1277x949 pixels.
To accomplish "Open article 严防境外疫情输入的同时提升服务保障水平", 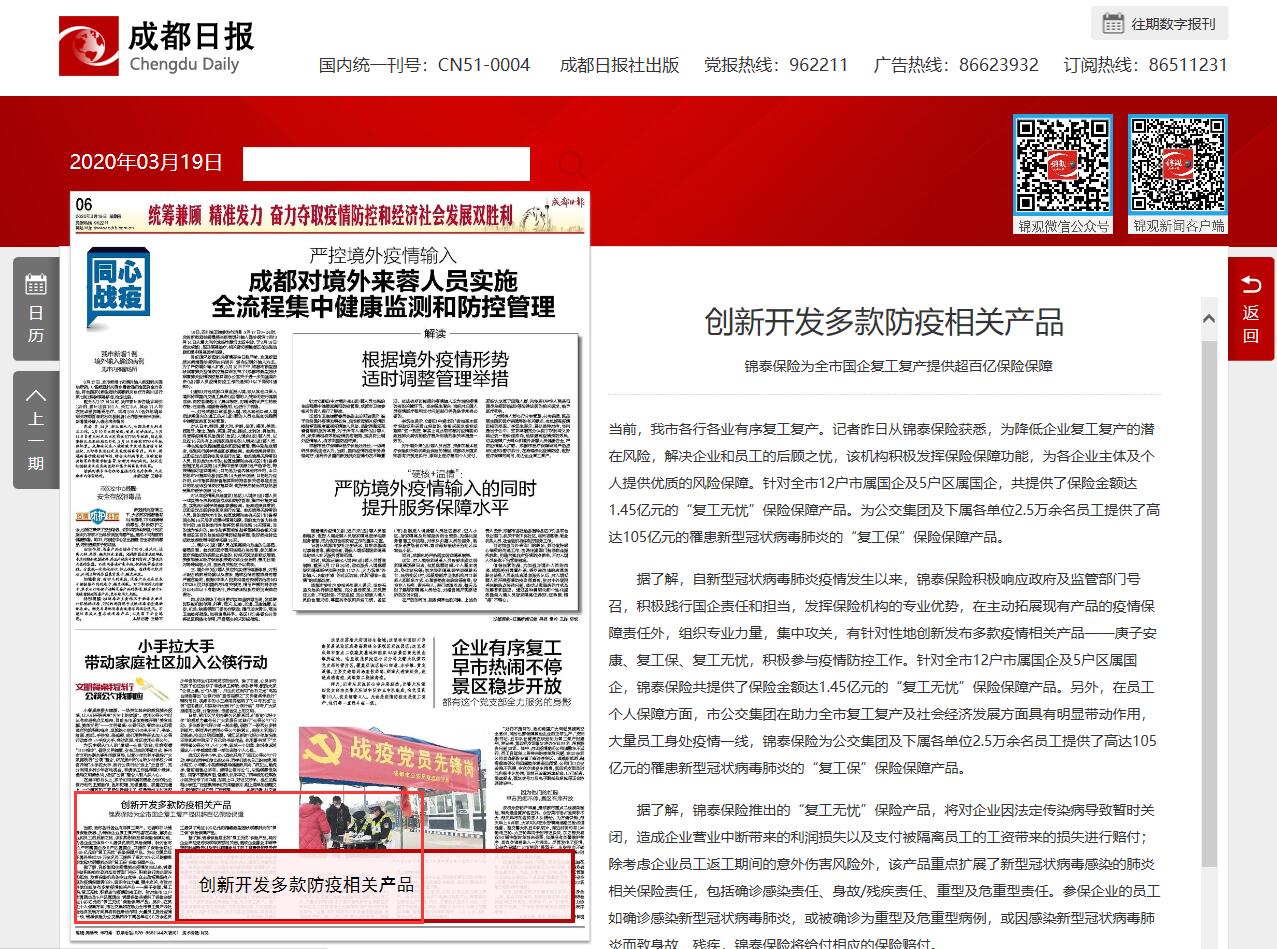I will (435, 498).
